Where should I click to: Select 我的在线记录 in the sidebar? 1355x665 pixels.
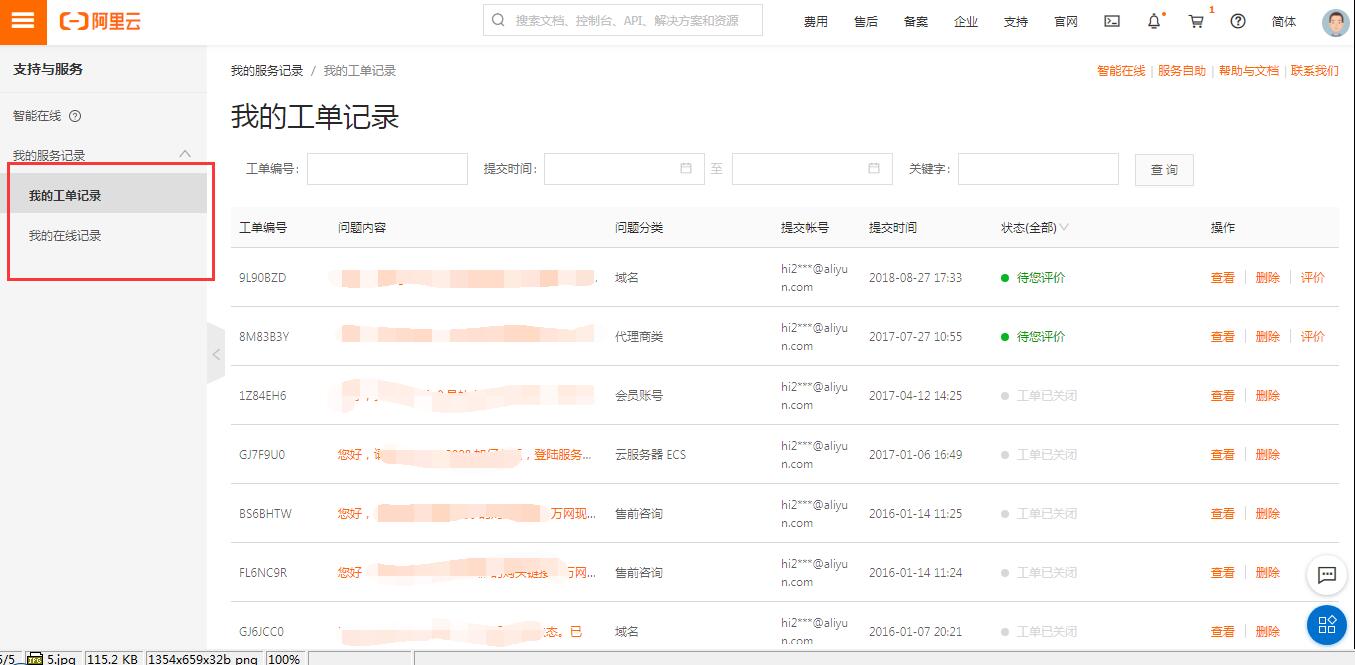click(x=65, y=236)
